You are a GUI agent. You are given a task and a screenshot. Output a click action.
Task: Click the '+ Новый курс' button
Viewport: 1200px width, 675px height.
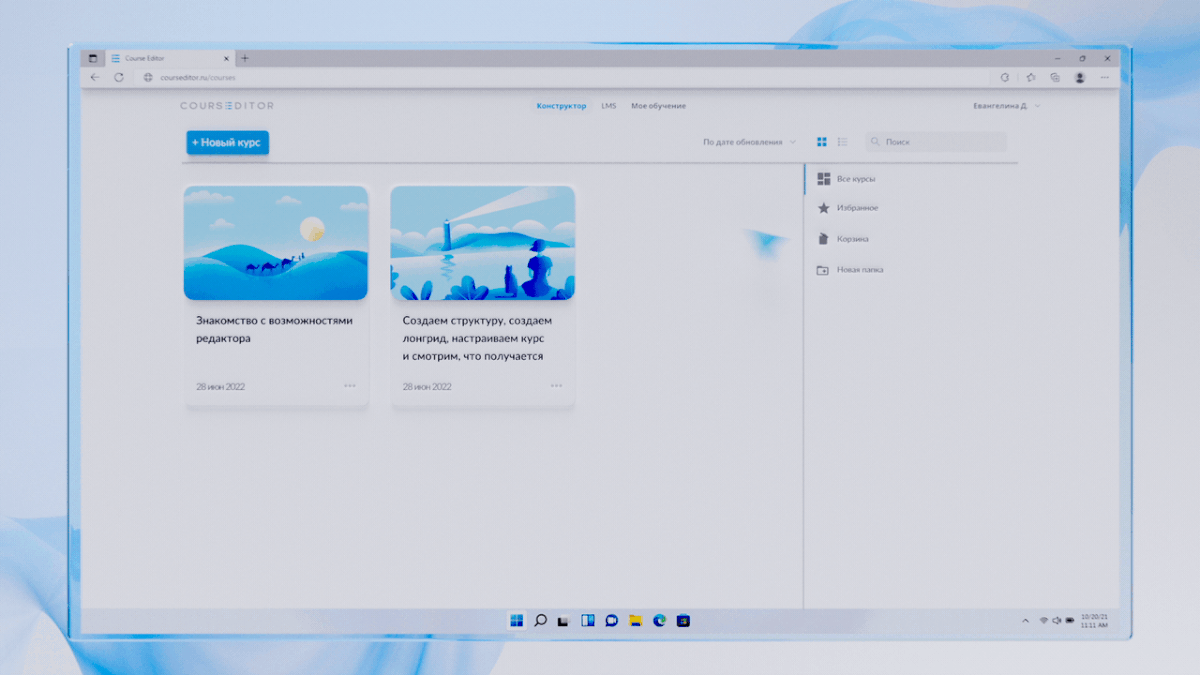coord(227,143)
